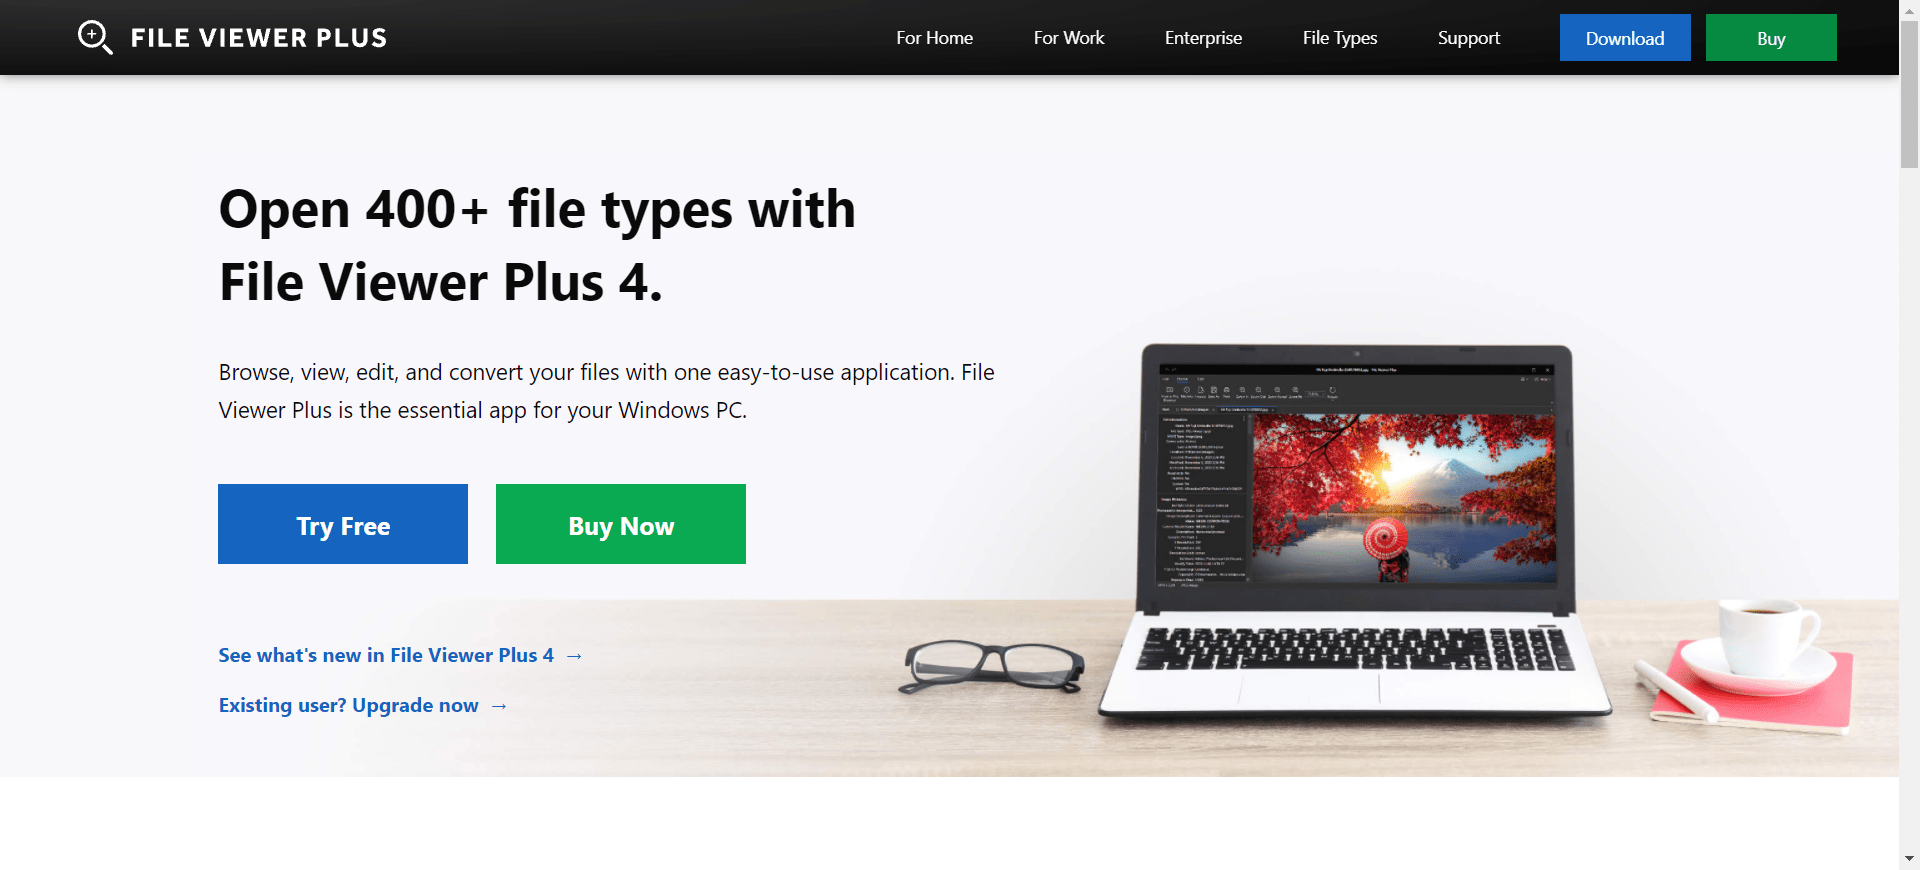The height and width of the screenshot is (870, 1920).
Task: Click the green Buy Now button
Action: (x=621, y=524)
